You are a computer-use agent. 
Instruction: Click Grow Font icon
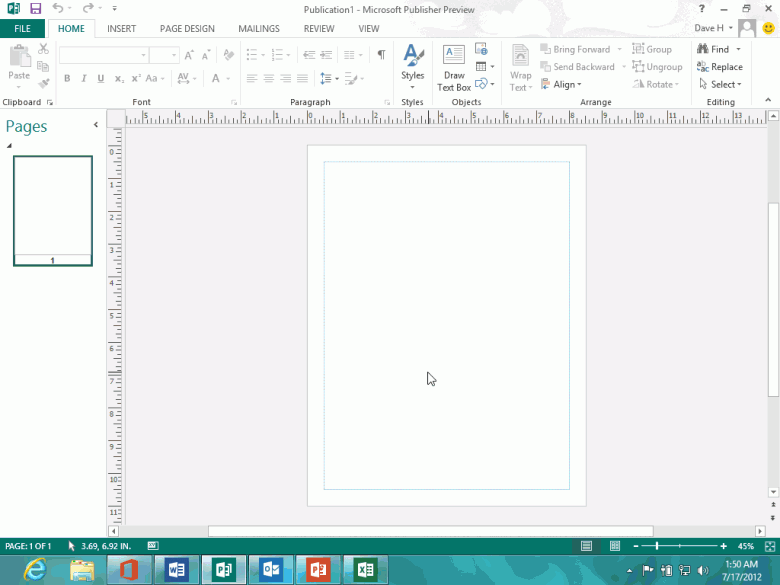(x=189, y=55)
